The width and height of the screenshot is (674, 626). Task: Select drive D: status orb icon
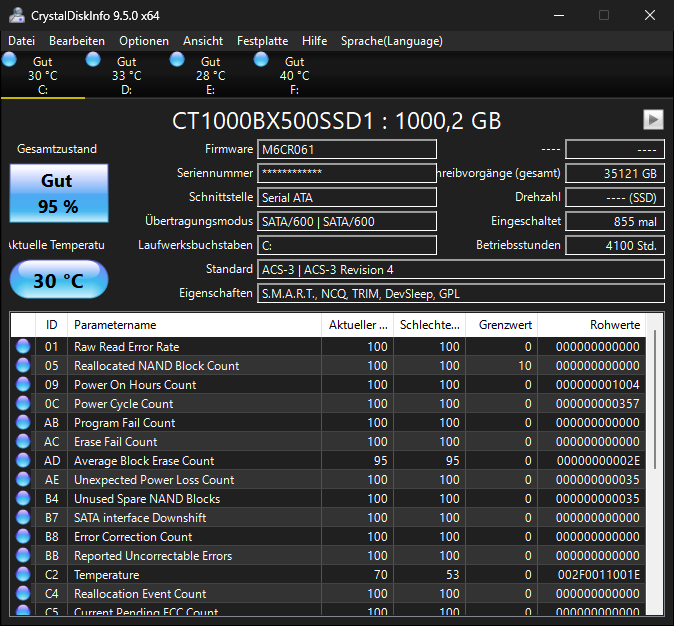(x=94, y=60)
